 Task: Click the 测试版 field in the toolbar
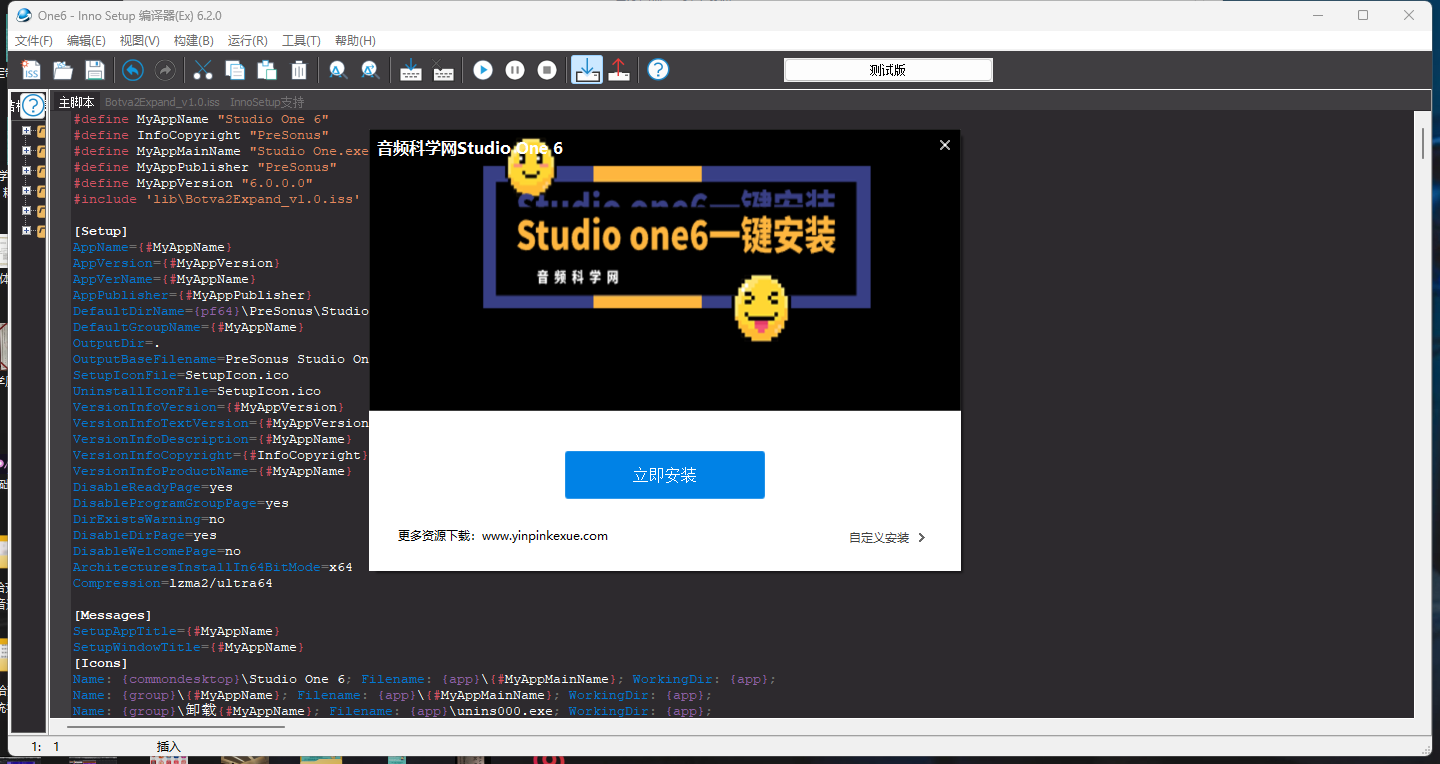tap(888, 70)
